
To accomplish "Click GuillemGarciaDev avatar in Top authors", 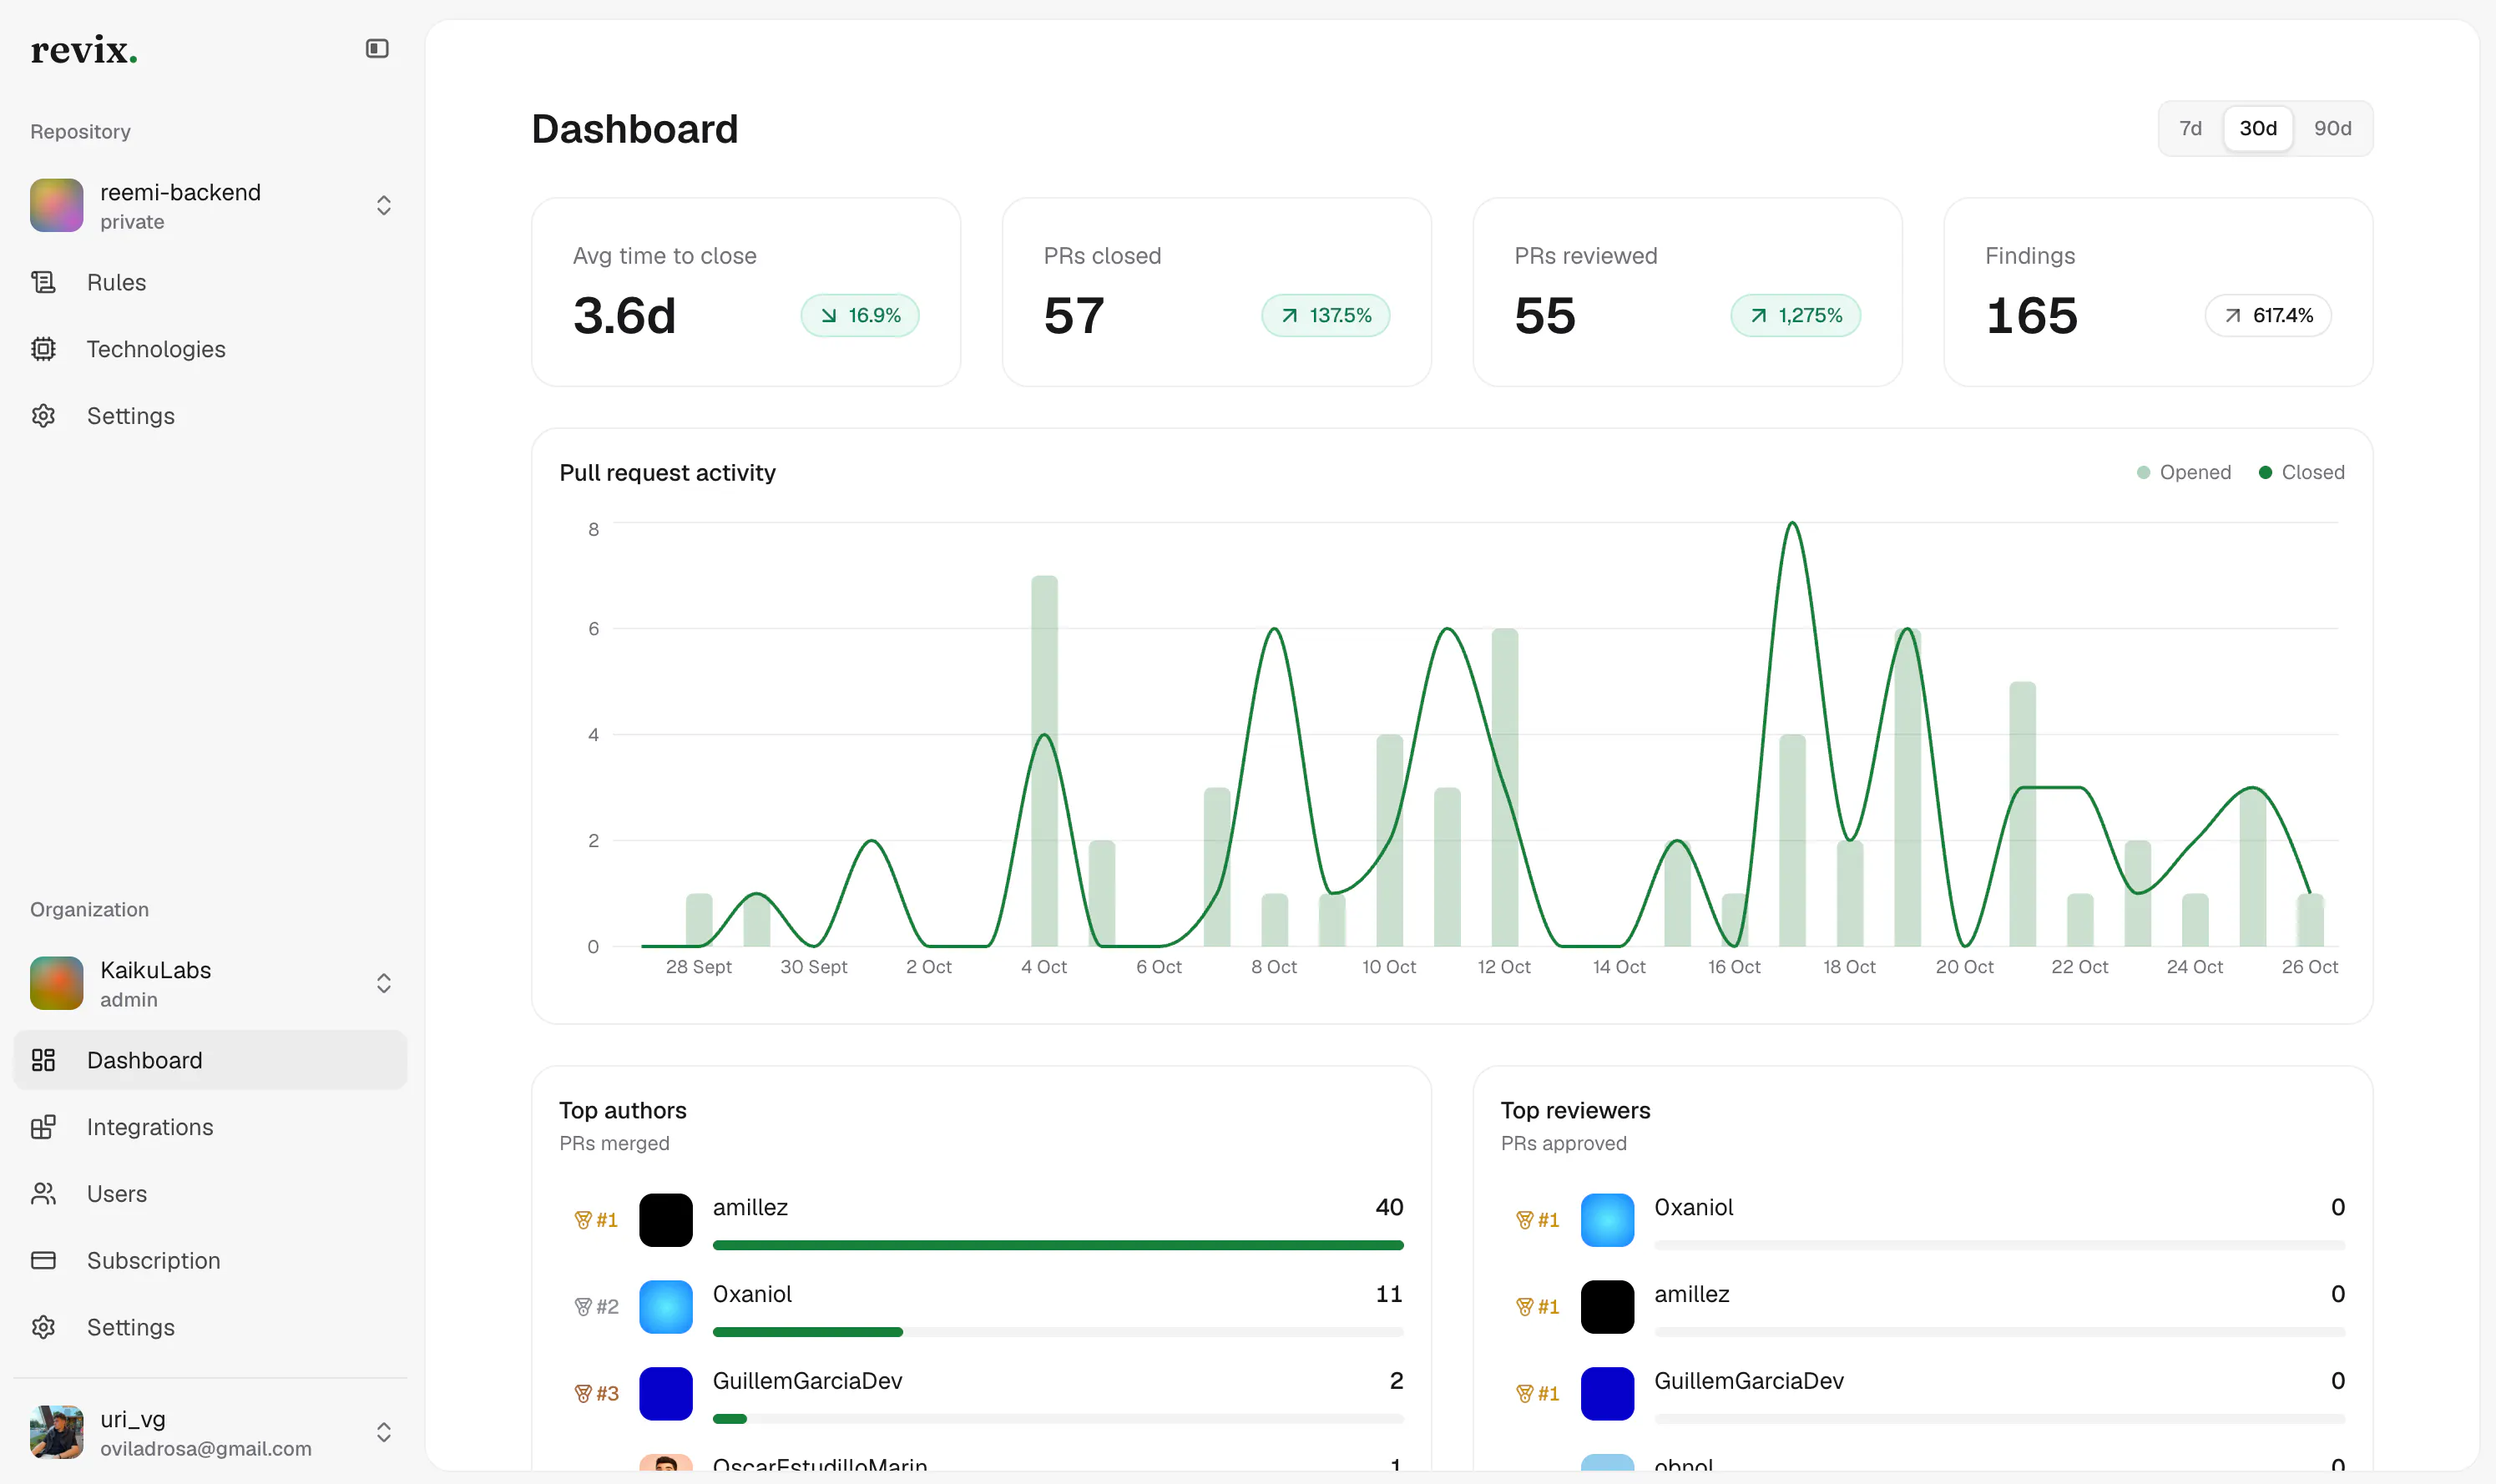I will click(x=666, y=1394).
